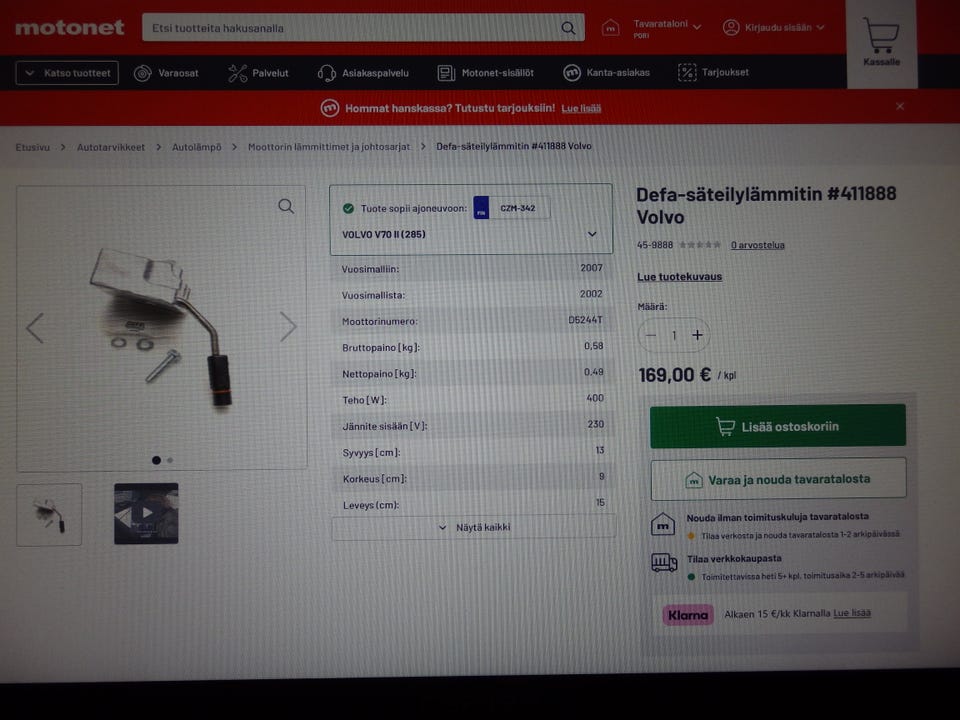The image size is (960, 720).
Task: Open Motonet-sisällöt menu item
Action: pos(497,73)
